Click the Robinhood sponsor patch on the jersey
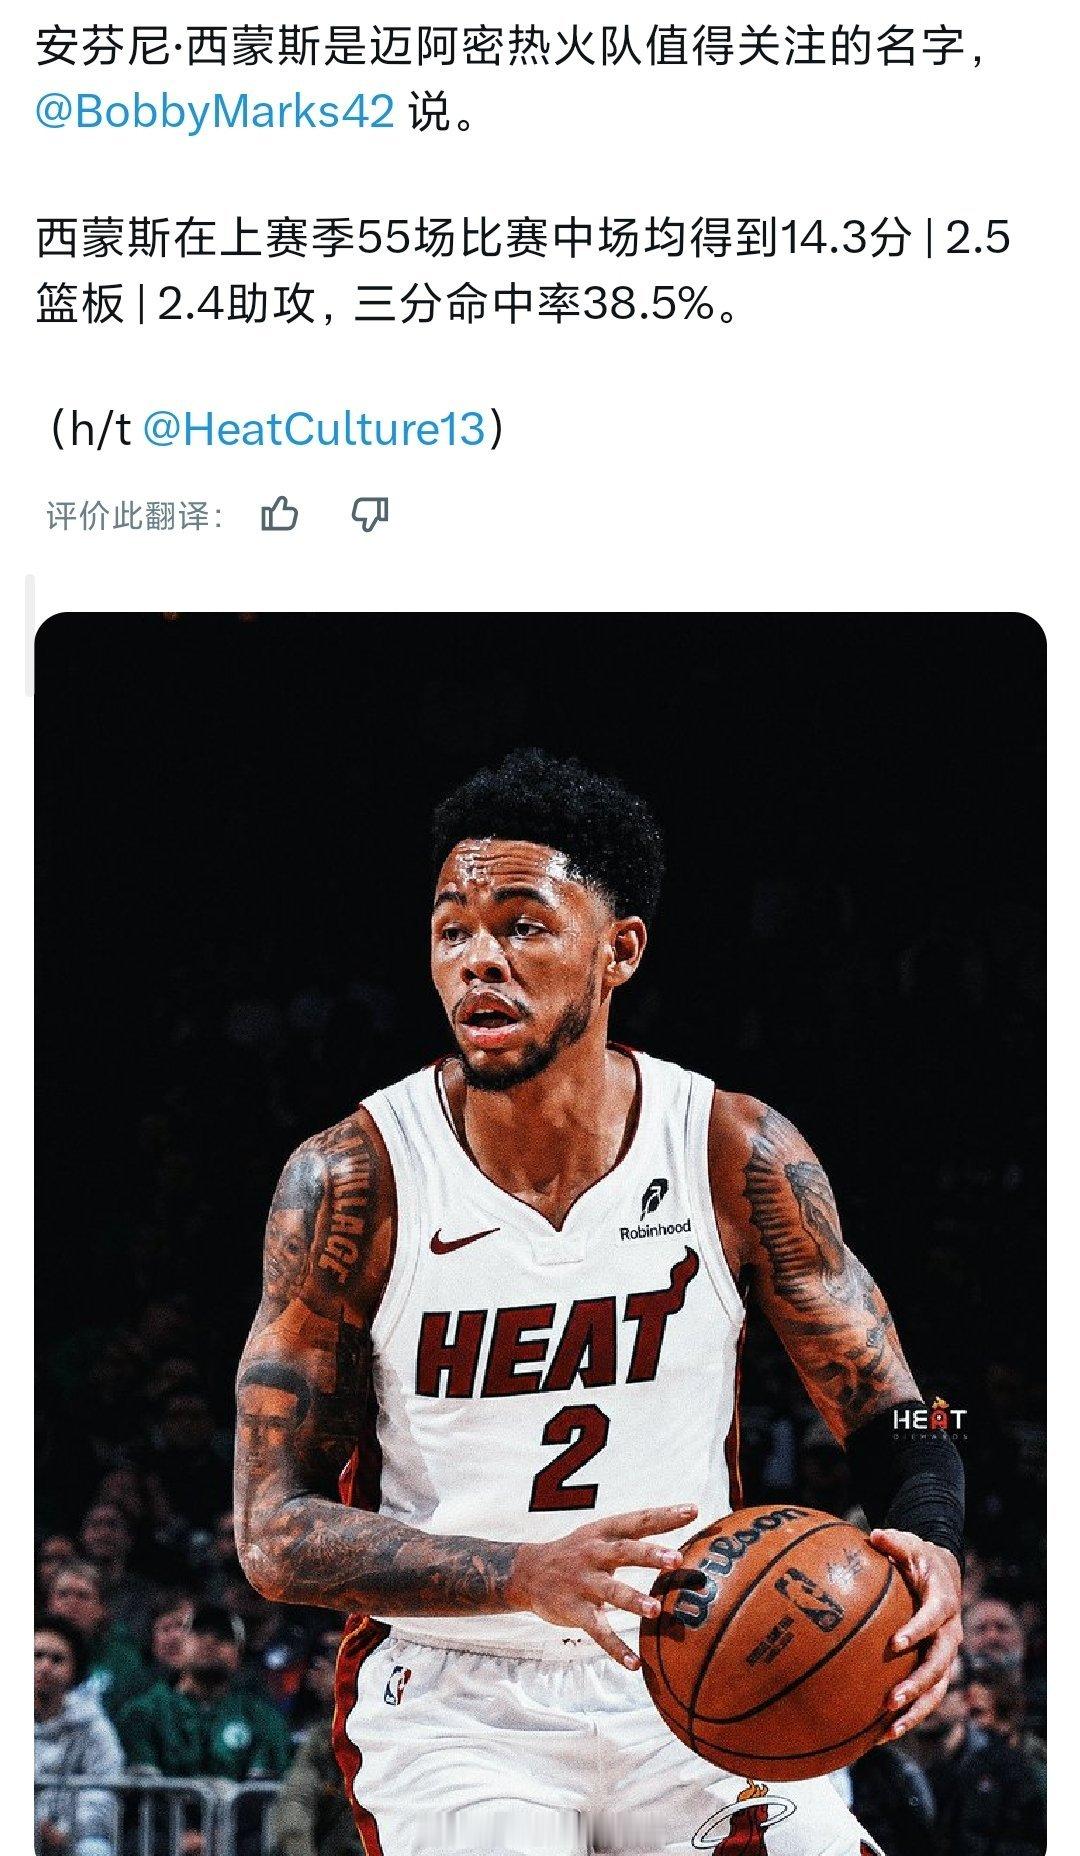The width and height of the screenshot is (1080, 1856). click(x=654, y=1212)
